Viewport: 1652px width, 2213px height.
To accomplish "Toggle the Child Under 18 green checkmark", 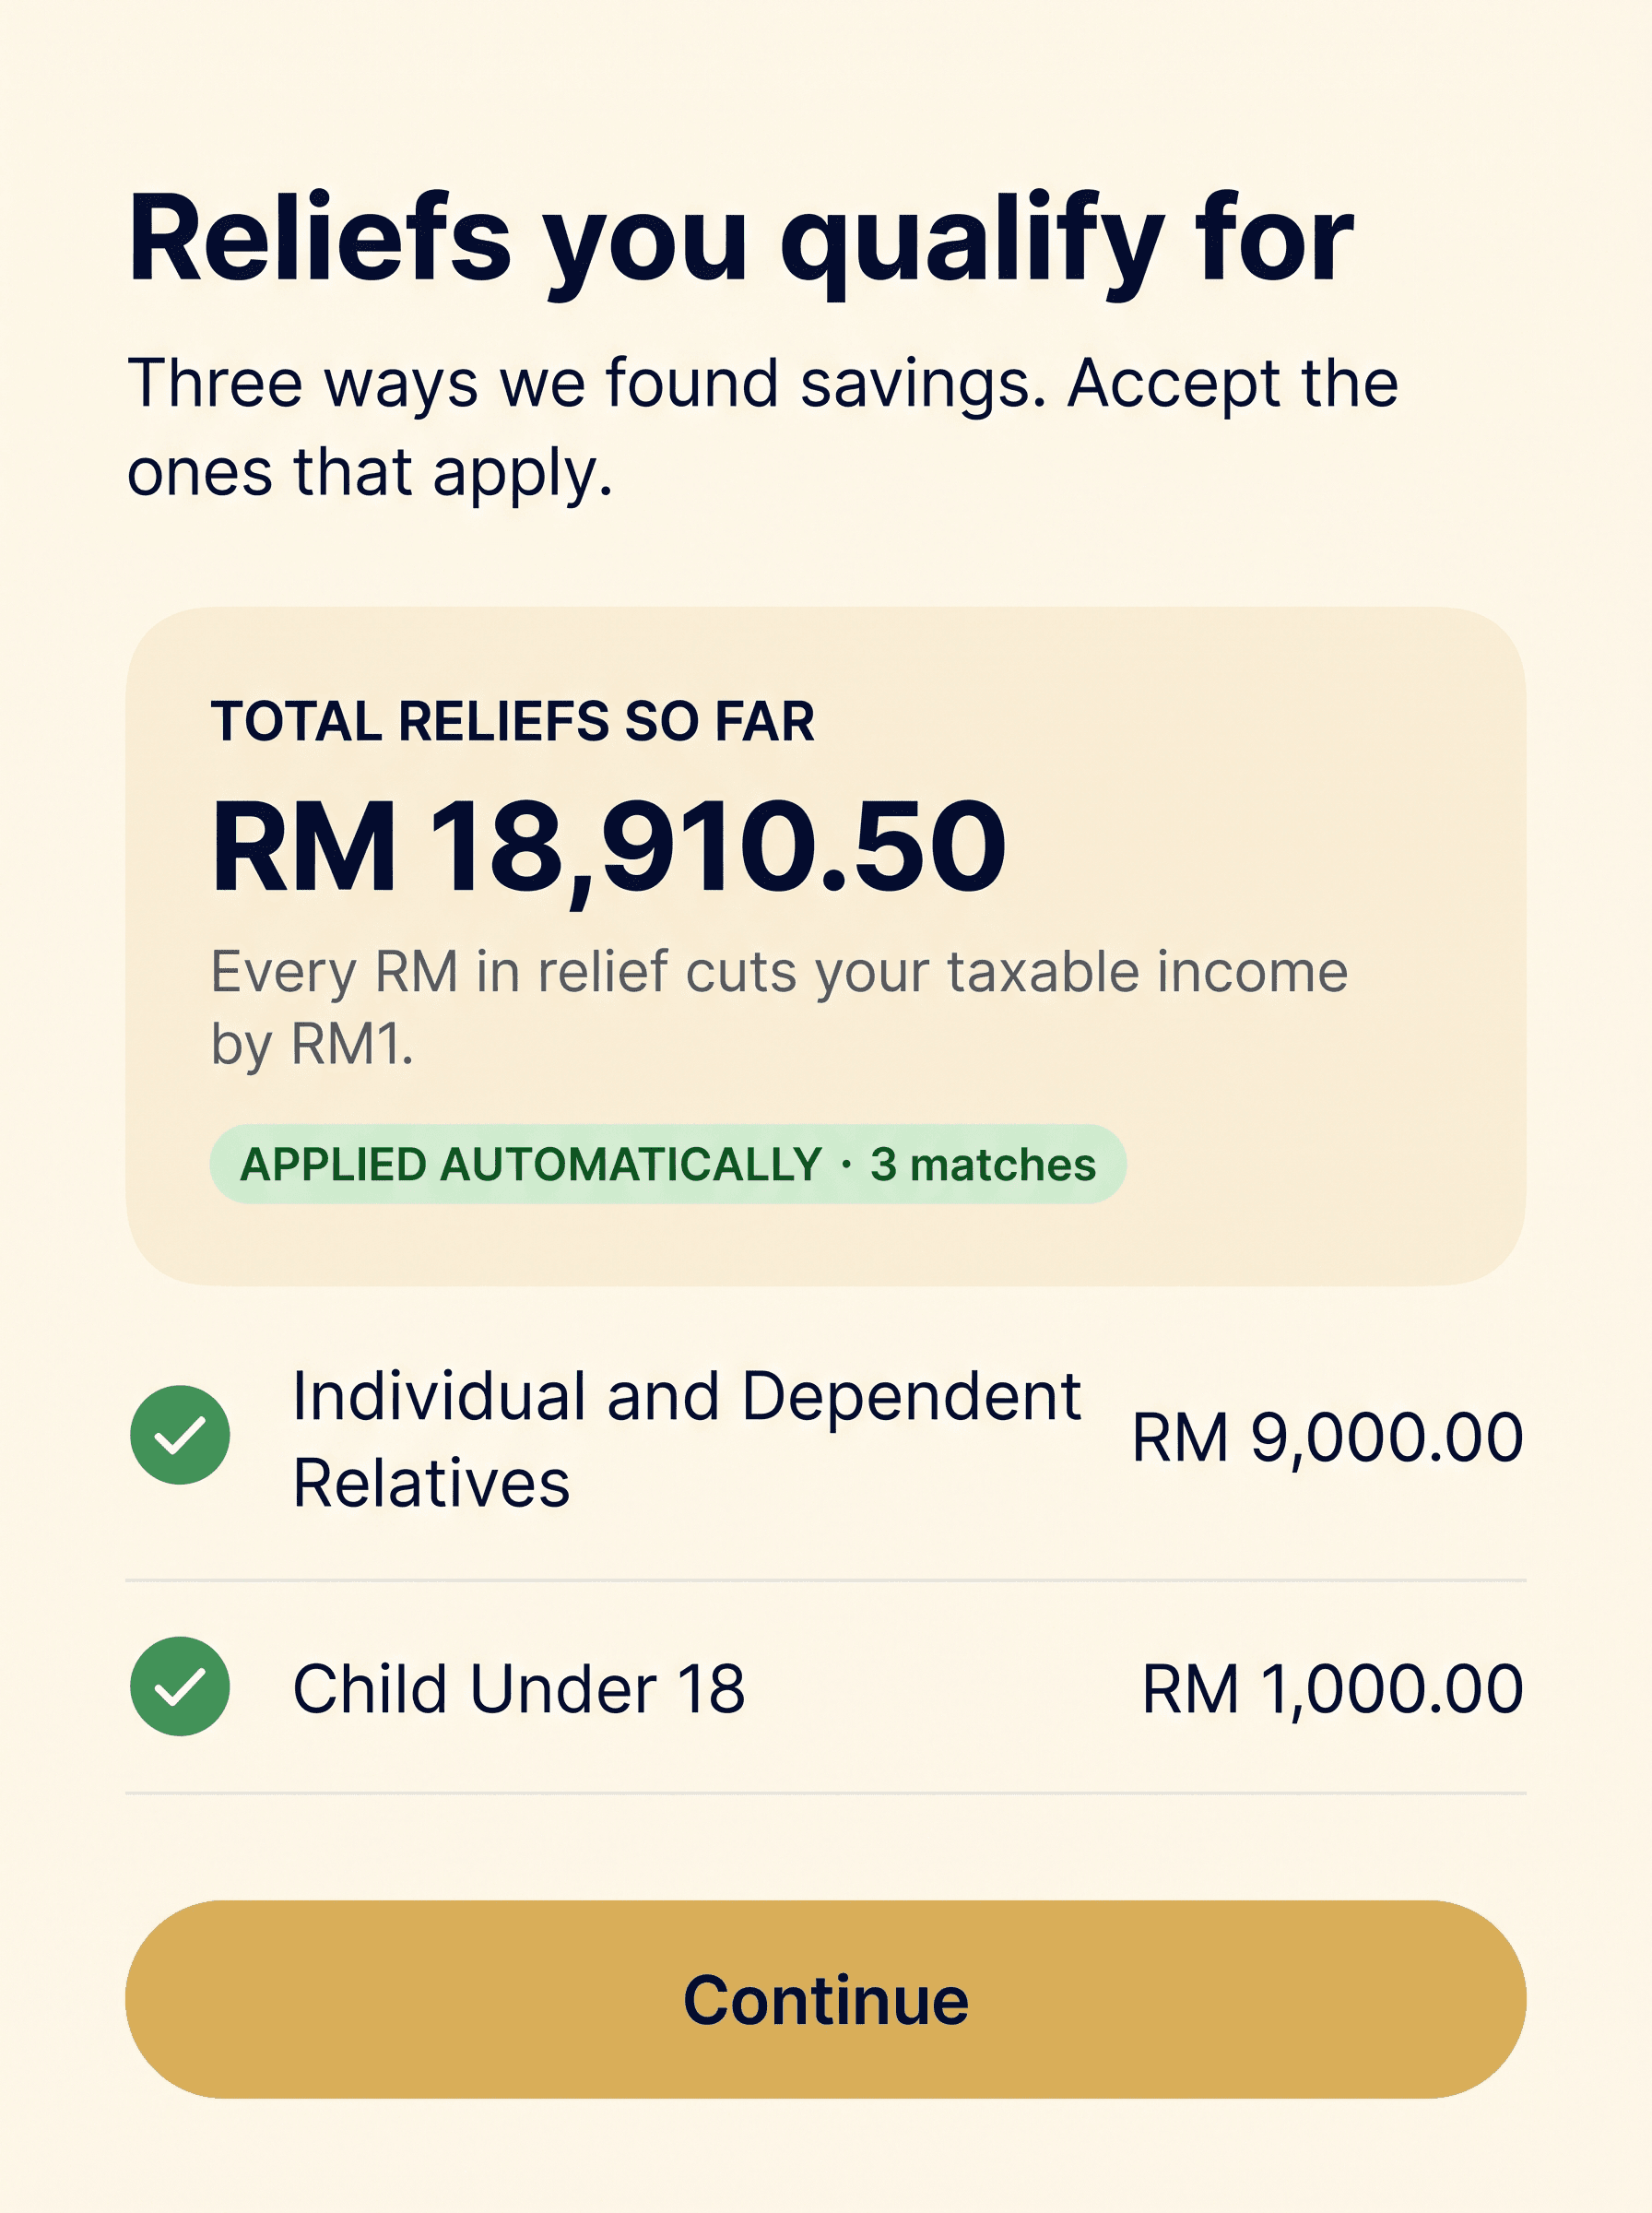I will 180,1686.
